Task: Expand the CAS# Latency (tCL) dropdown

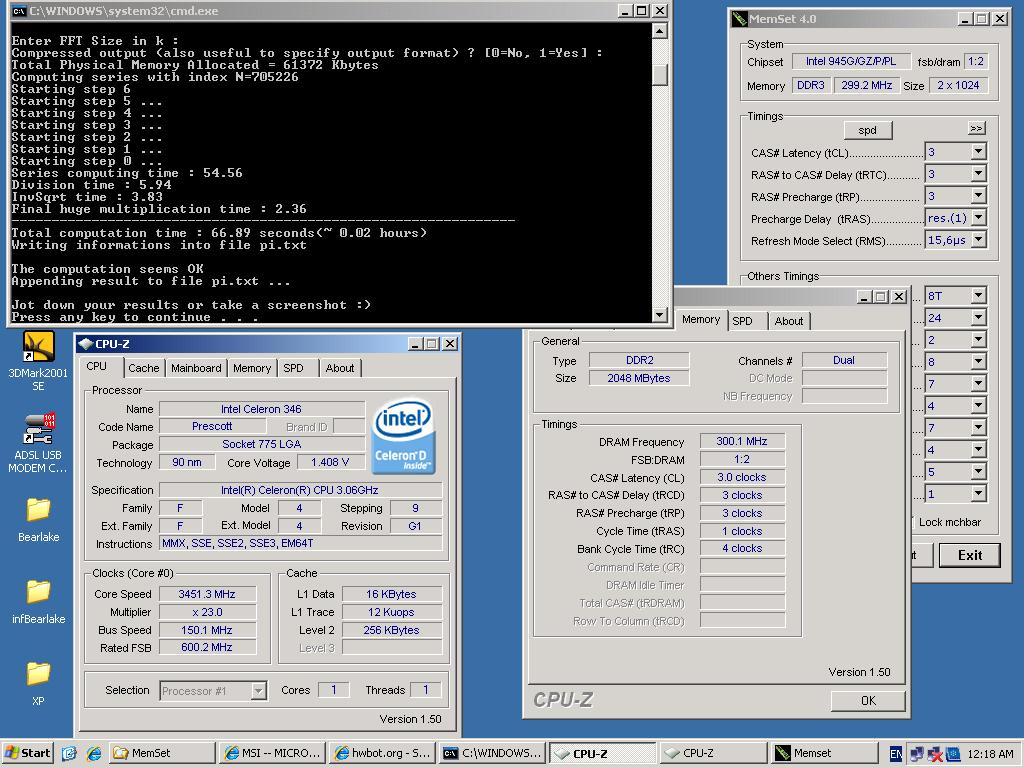Action: tap(978, 152)
